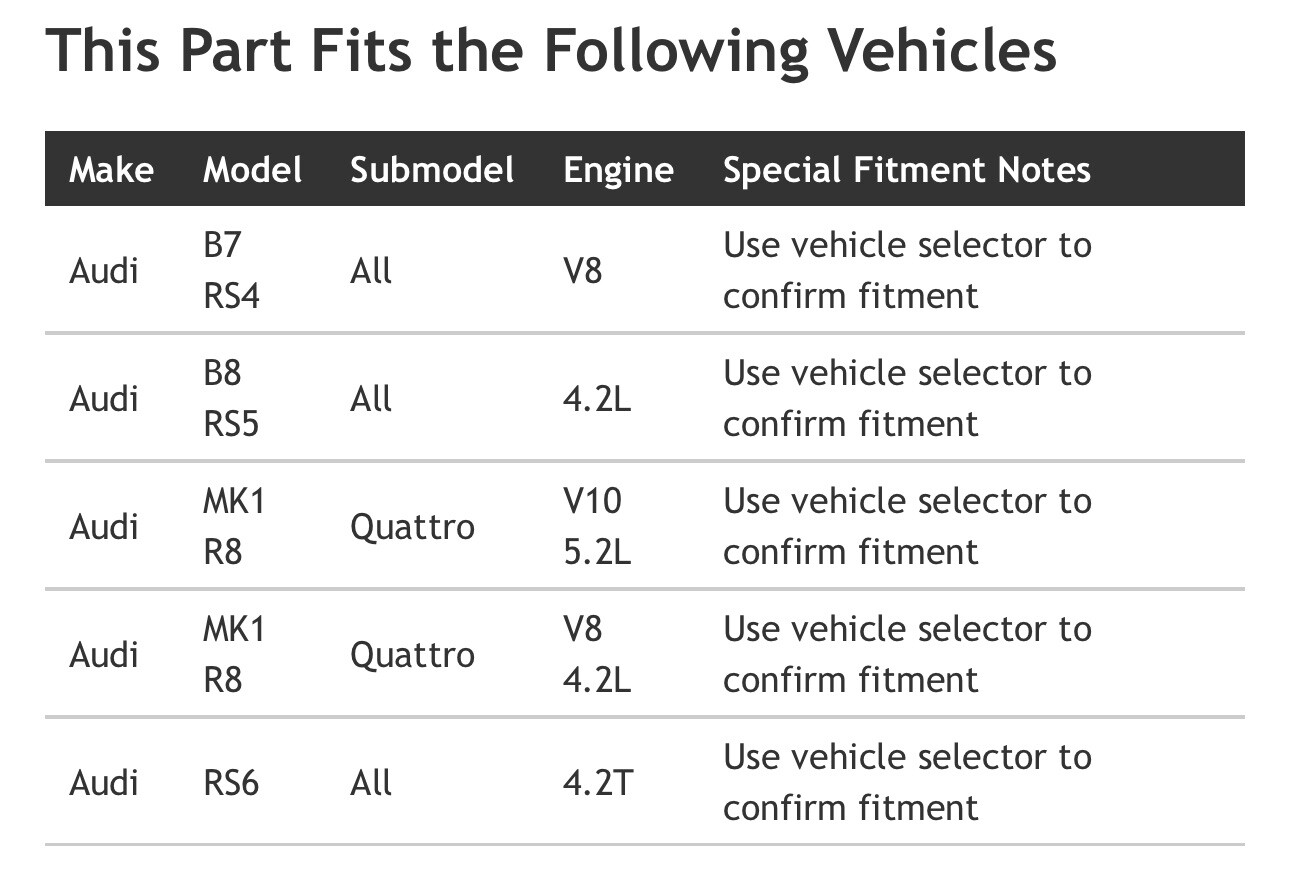Select Quattro submodel in V10 row
The width and height of the screenshot is (1290, 877).
[412, 526]
